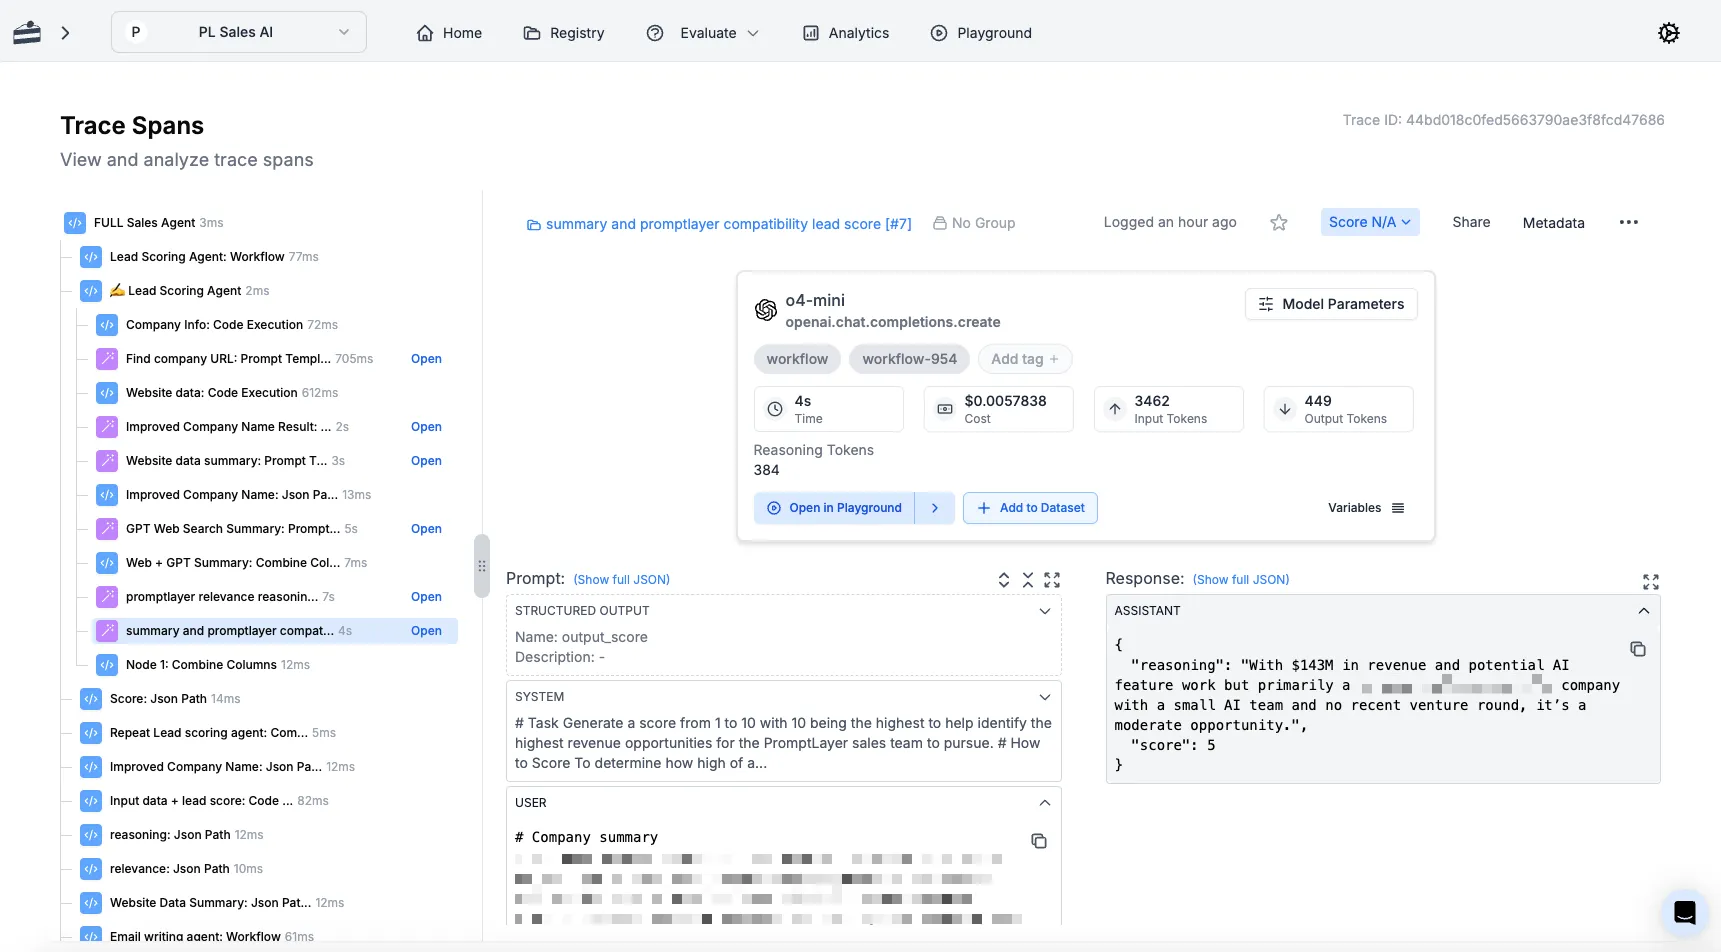Expand the SYSTEM message section
Image resolution: width=1721 pixels, height=952 pixels.
[x=1044, y=697]
